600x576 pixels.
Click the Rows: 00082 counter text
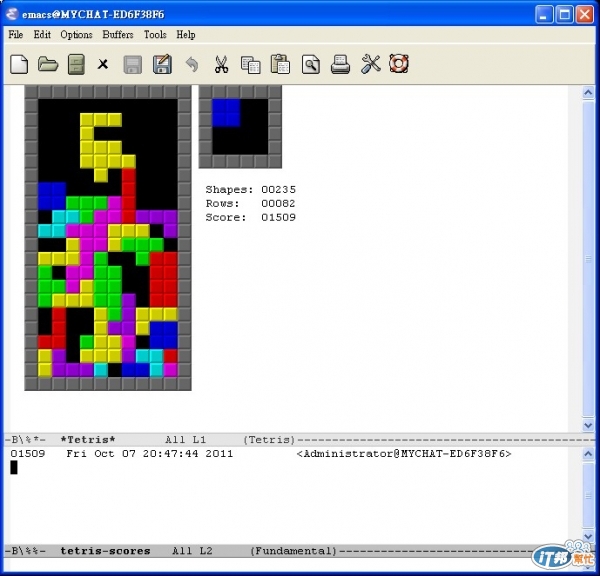coord(251,203)
